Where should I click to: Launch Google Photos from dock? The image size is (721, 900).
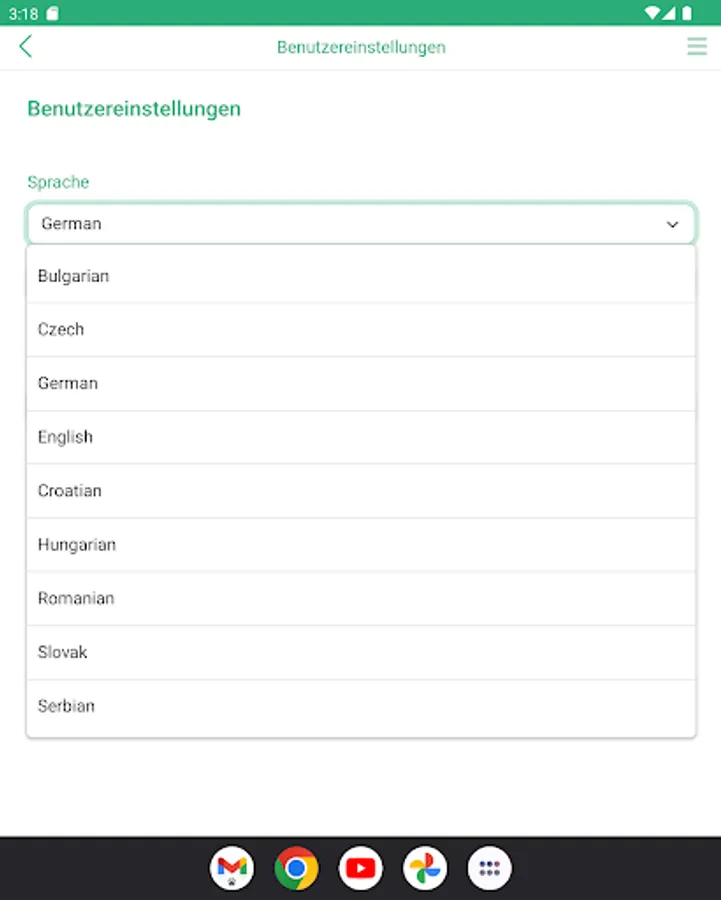coord(425,868)
